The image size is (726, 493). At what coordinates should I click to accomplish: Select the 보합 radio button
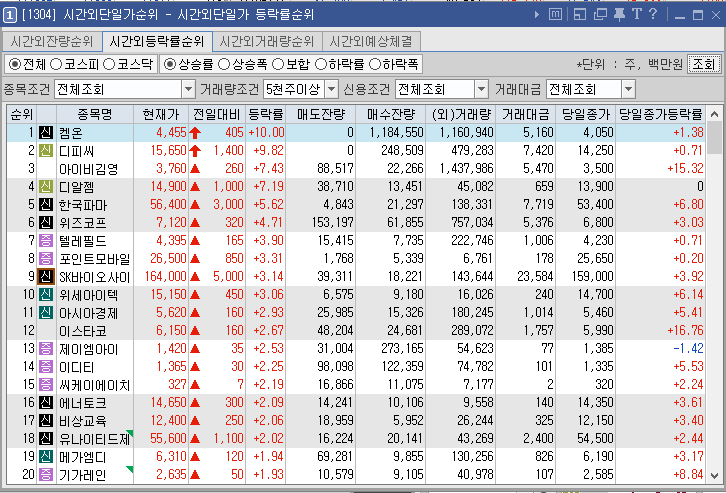[x=278, y=64]
